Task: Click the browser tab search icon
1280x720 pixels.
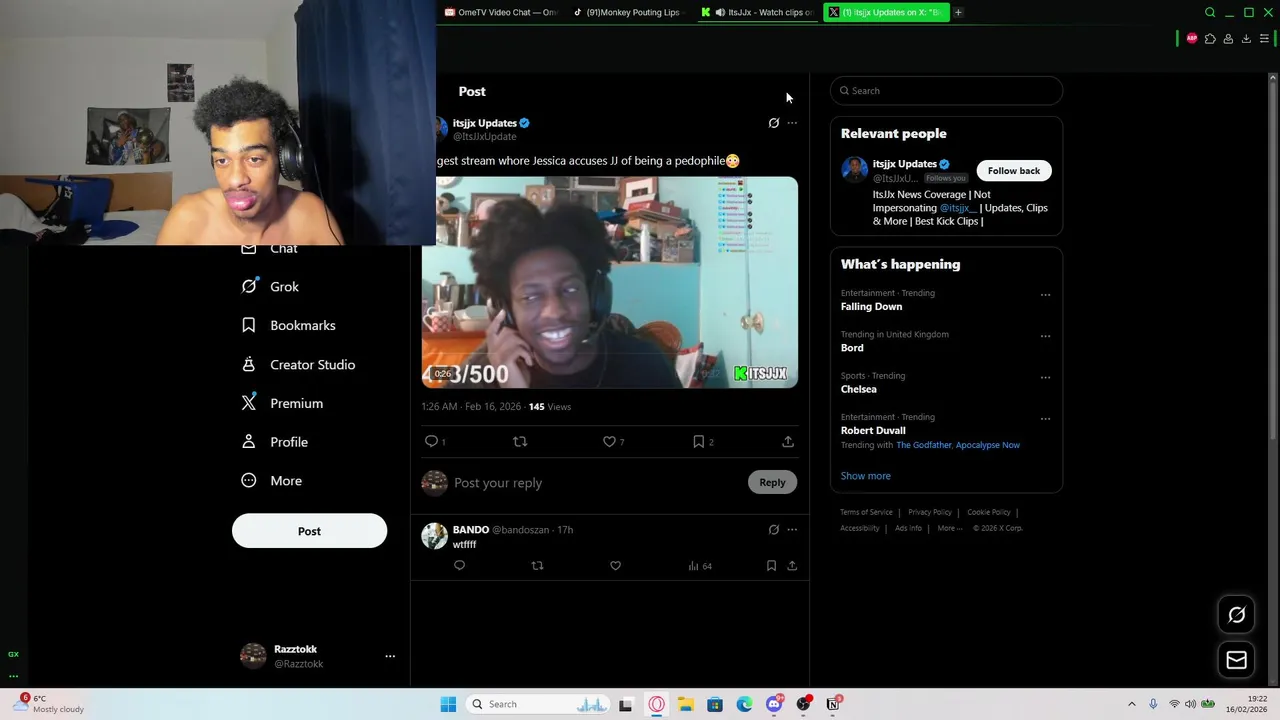Action: point(1210,12)
